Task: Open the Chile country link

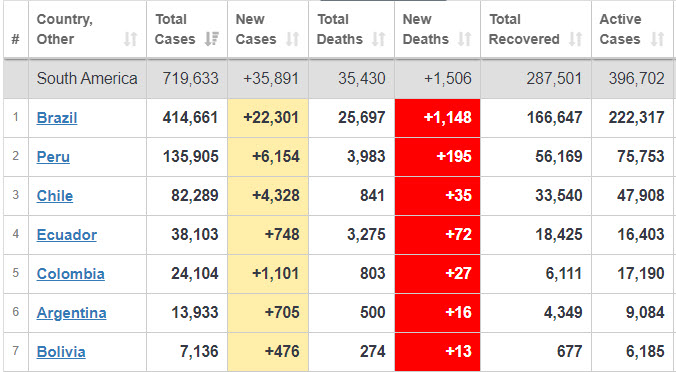Action: point(55,196)
